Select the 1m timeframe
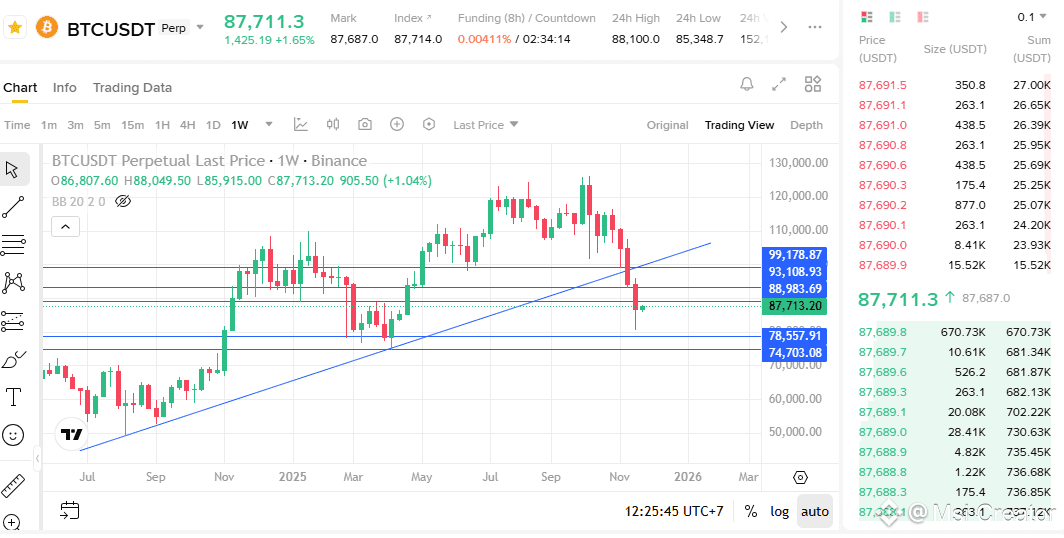Image resolution: width=1064 pixels, height=538 pixels. pyautogui.click(x=49, y=125)
